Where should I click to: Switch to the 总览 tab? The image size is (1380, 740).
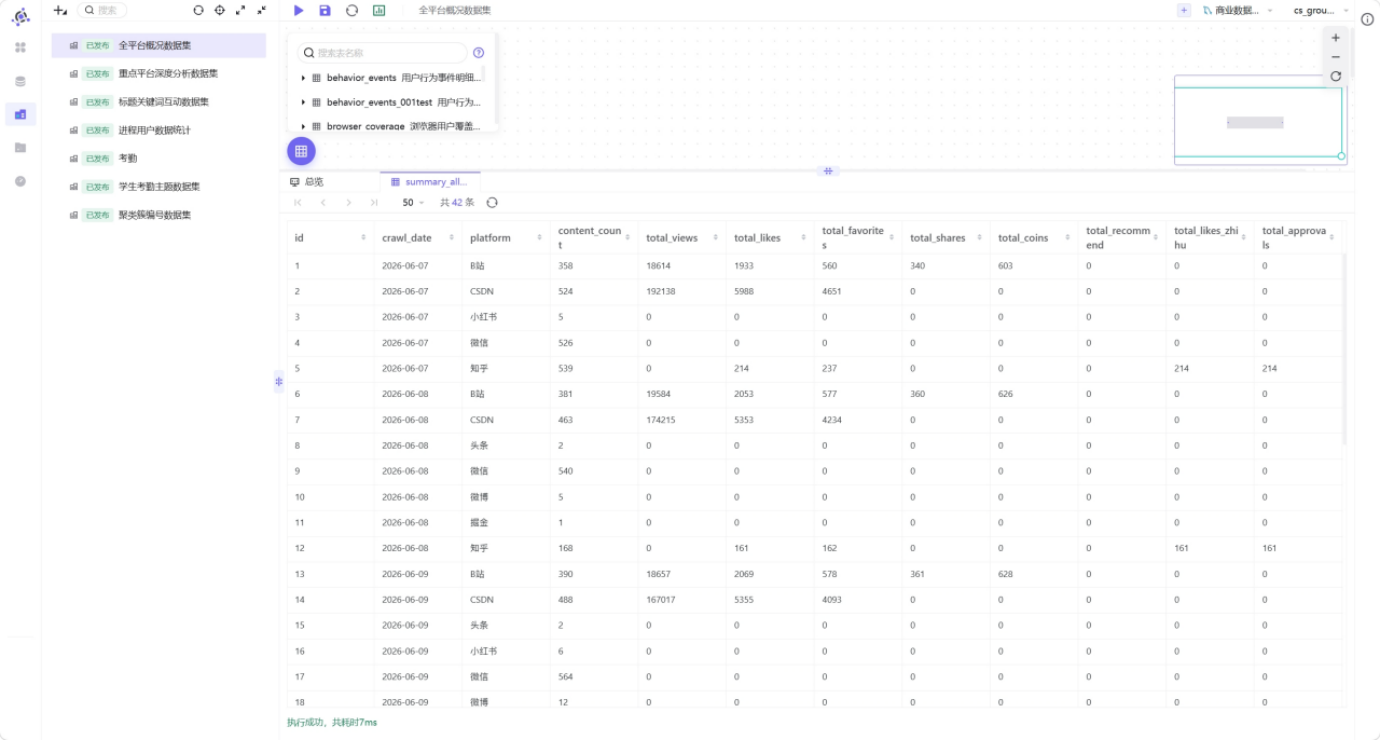coord(307,182)
